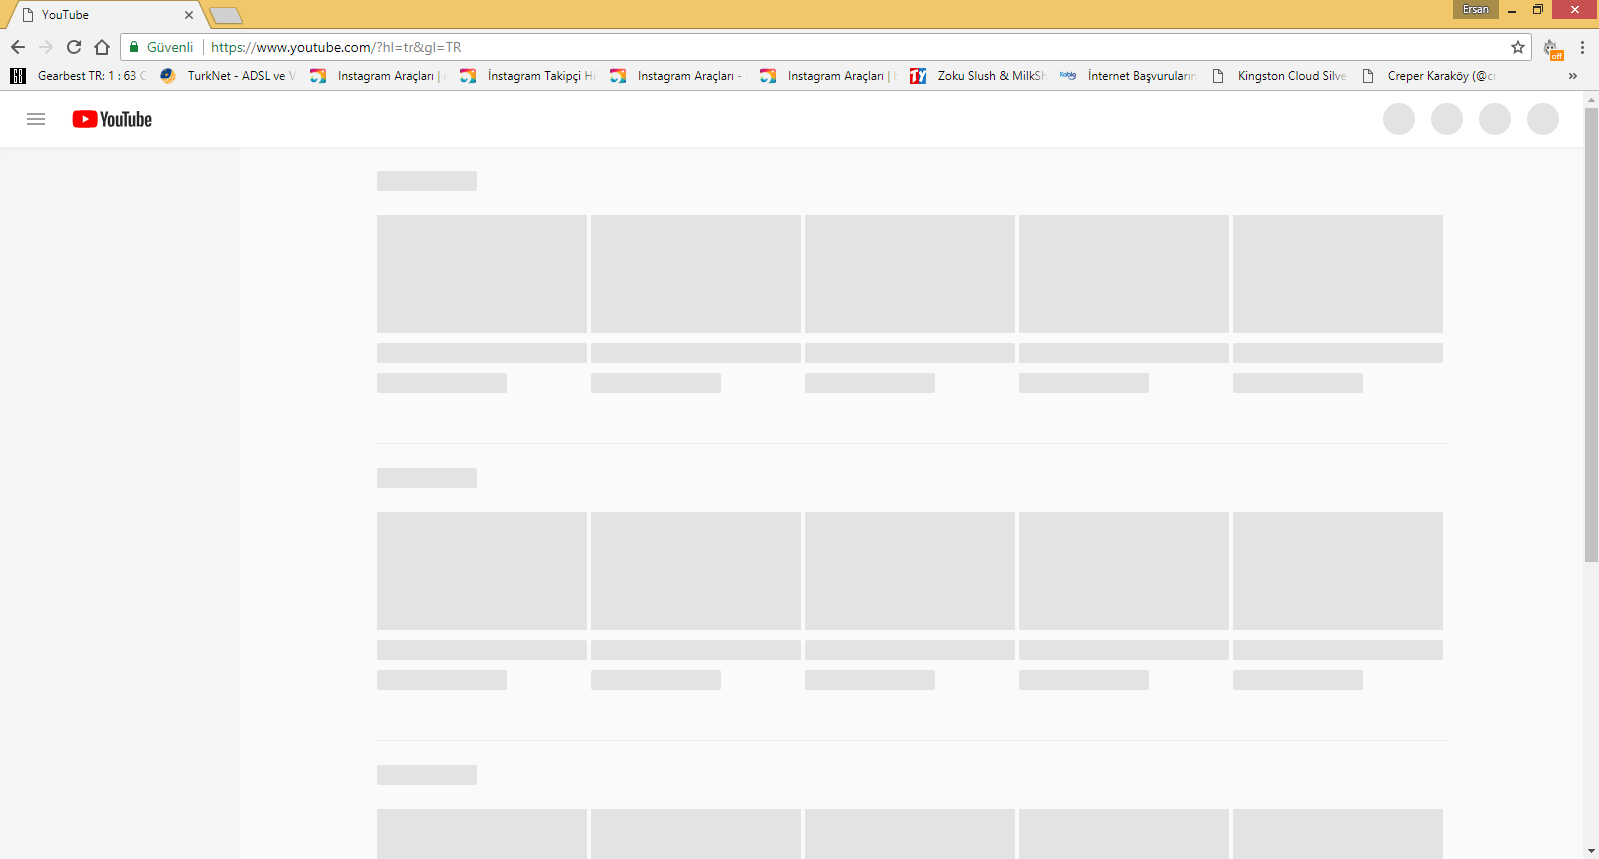This screenshot has width=1599, height=859.
Task: Go to the YouTube home logo
Action: [x=112, y=119]
